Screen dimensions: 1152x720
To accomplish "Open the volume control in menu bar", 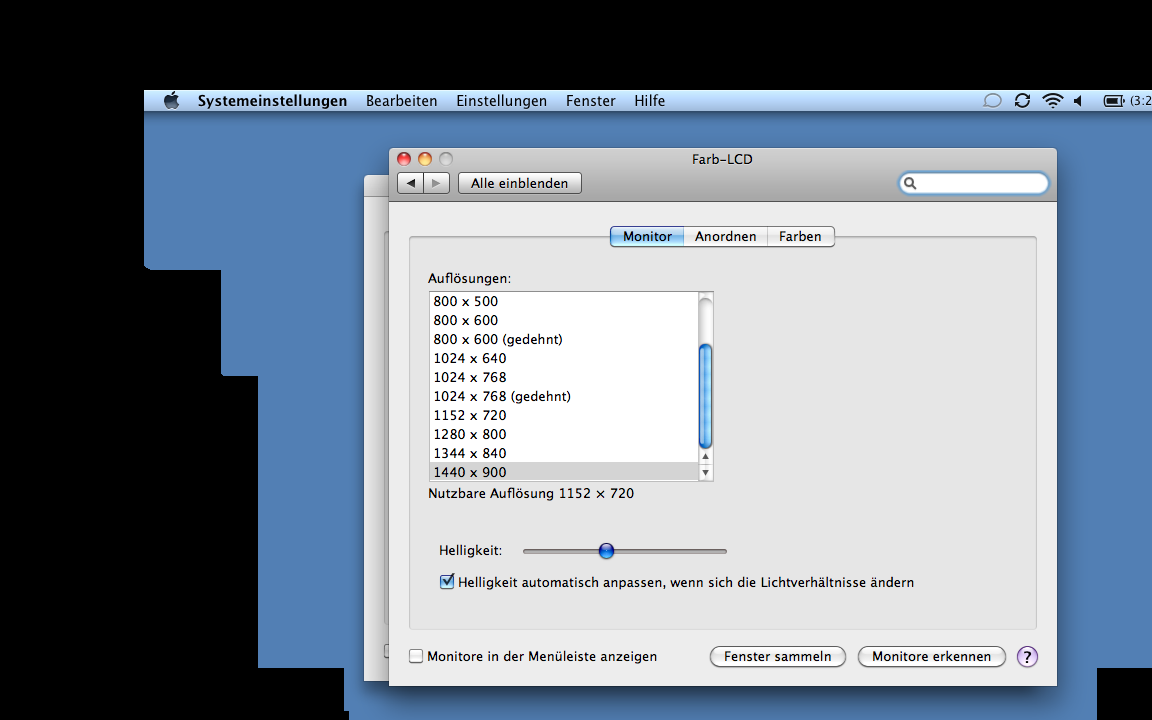I will tap(1079, 101).
